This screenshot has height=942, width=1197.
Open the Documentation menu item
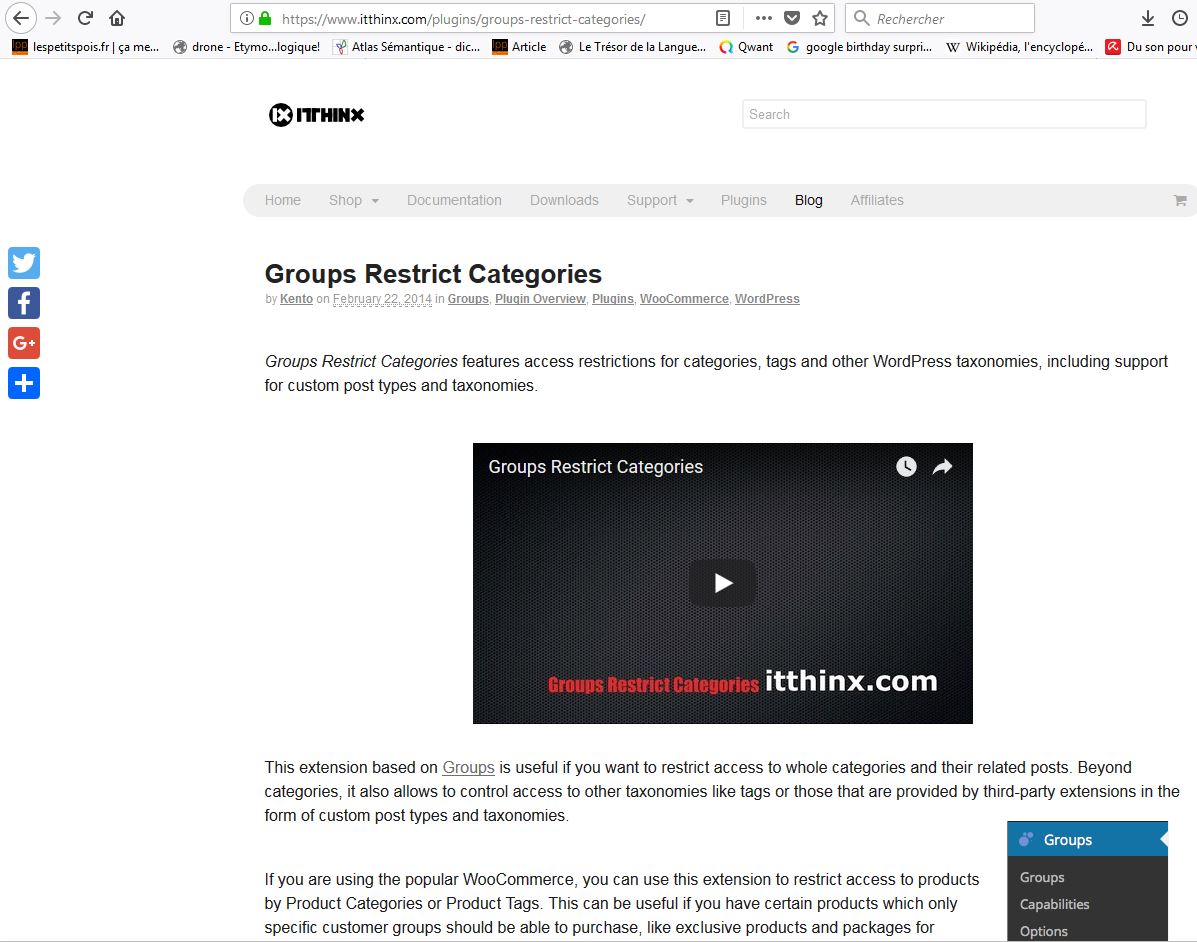454,200
